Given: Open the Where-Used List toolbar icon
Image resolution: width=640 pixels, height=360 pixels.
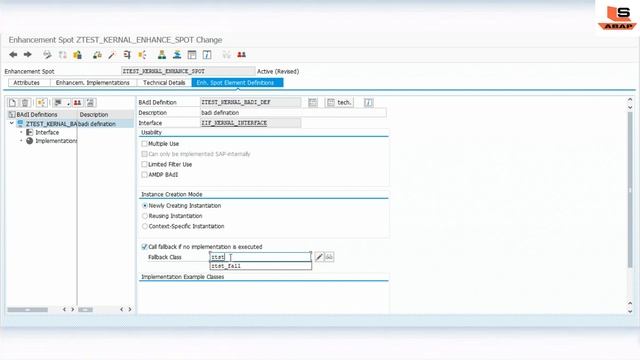Looking at the screenshot, I should (x=127, y=55).
